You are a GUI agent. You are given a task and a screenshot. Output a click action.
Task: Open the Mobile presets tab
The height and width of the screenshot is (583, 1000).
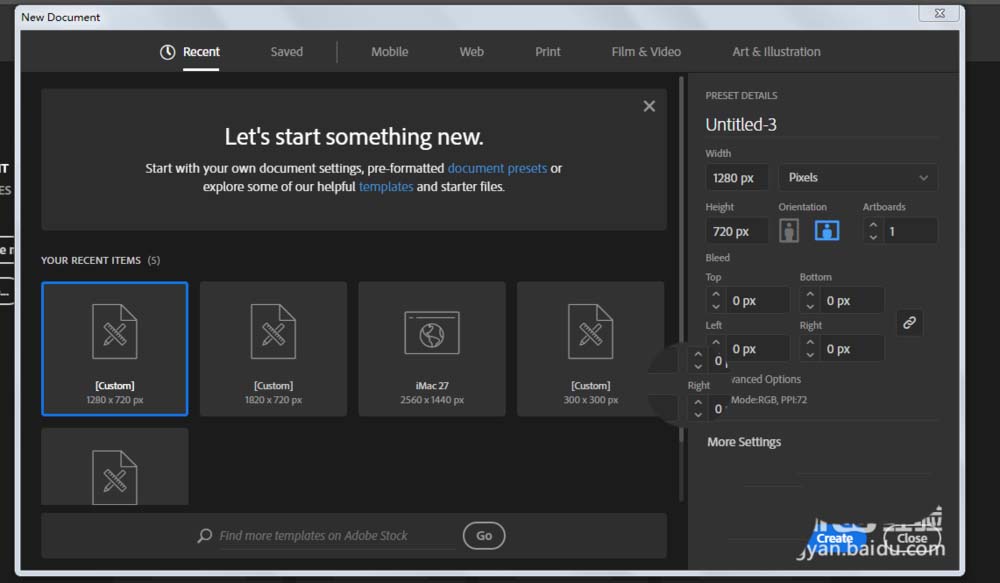[x=389, y=52]
